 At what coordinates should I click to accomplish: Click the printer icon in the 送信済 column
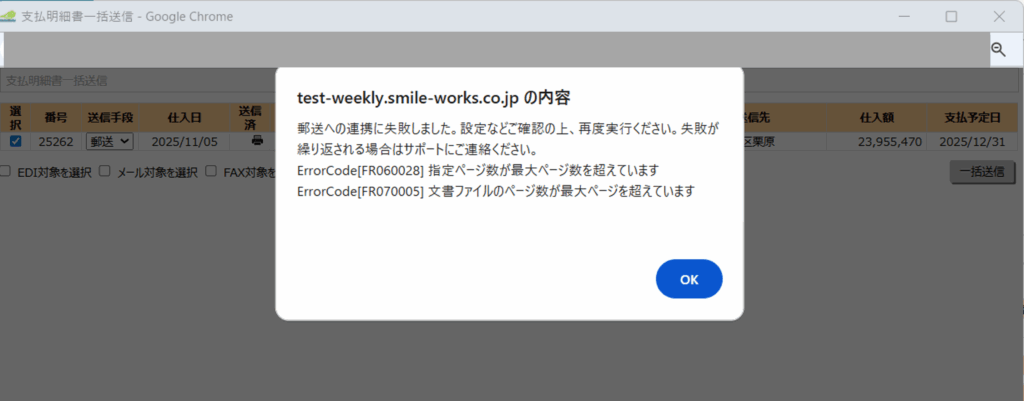coord(257,141)
